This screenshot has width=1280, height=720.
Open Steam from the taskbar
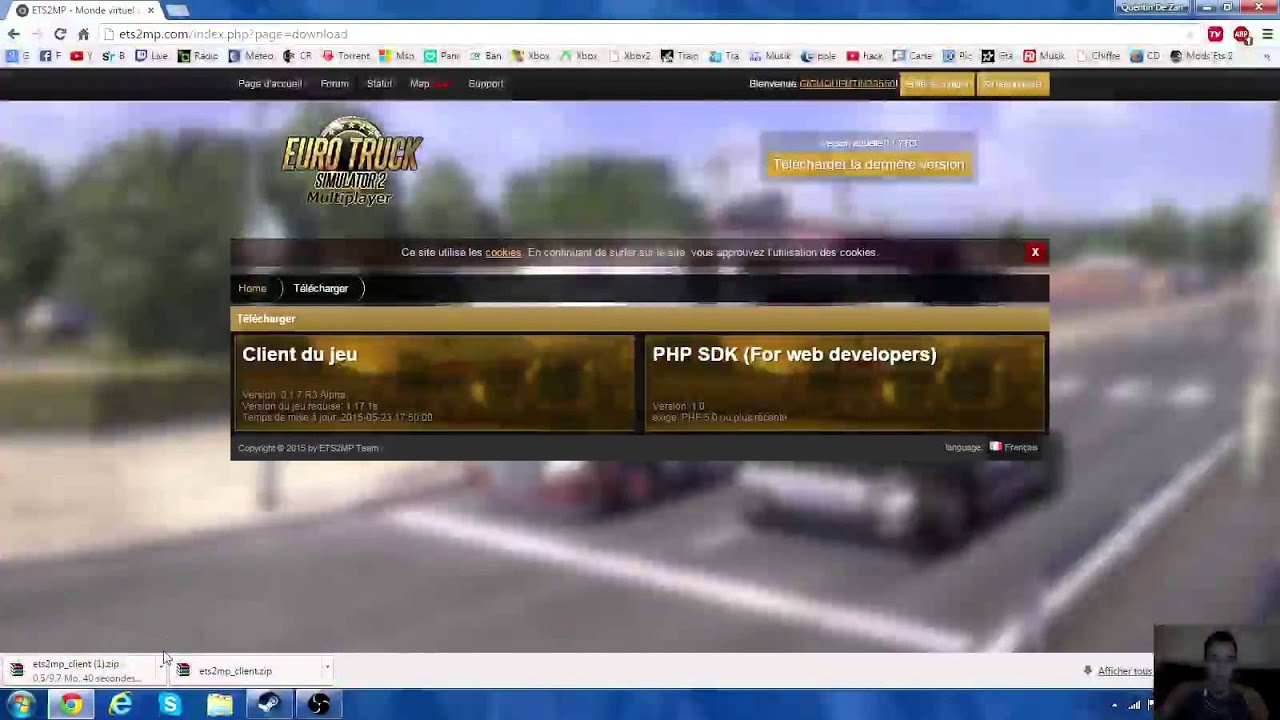[269, 705]
